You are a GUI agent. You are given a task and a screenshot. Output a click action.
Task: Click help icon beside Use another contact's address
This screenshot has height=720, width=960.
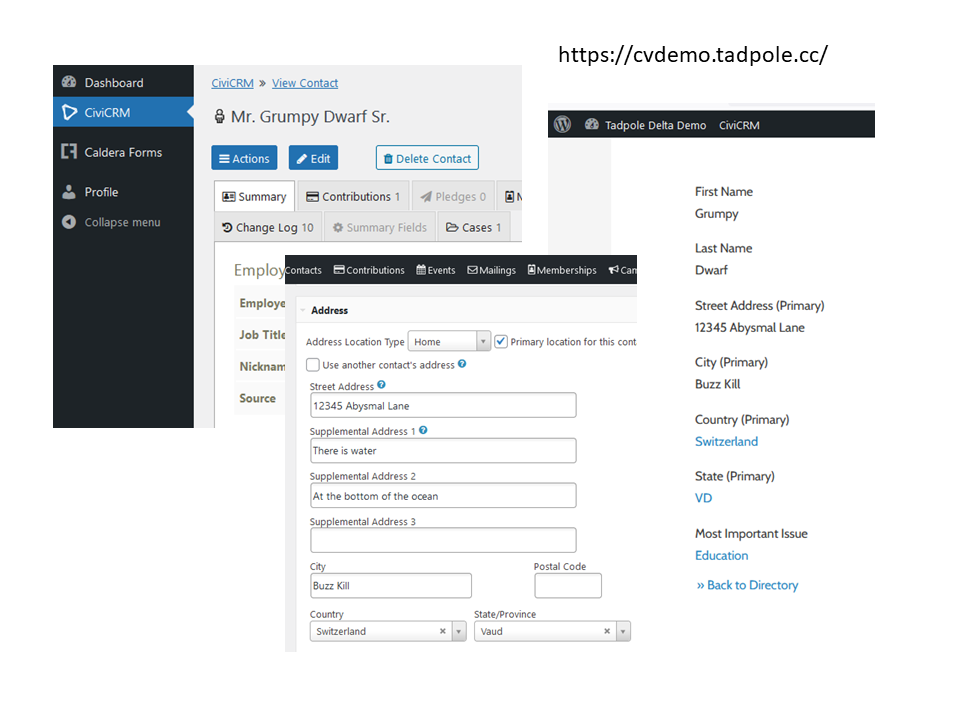462,364
